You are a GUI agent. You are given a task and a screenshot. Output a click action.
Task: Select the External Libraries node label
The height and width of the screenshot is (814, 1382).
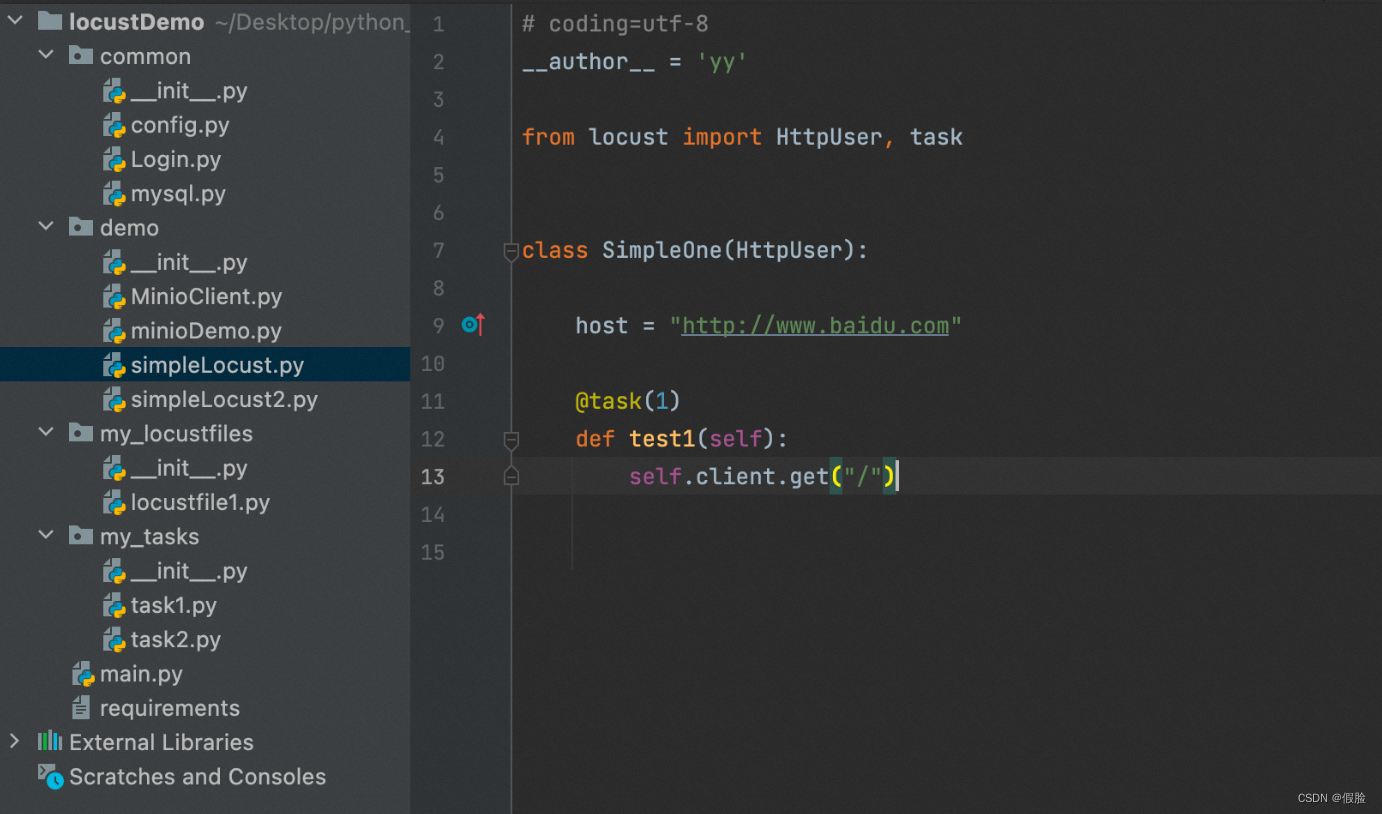(x=161, y=741)
